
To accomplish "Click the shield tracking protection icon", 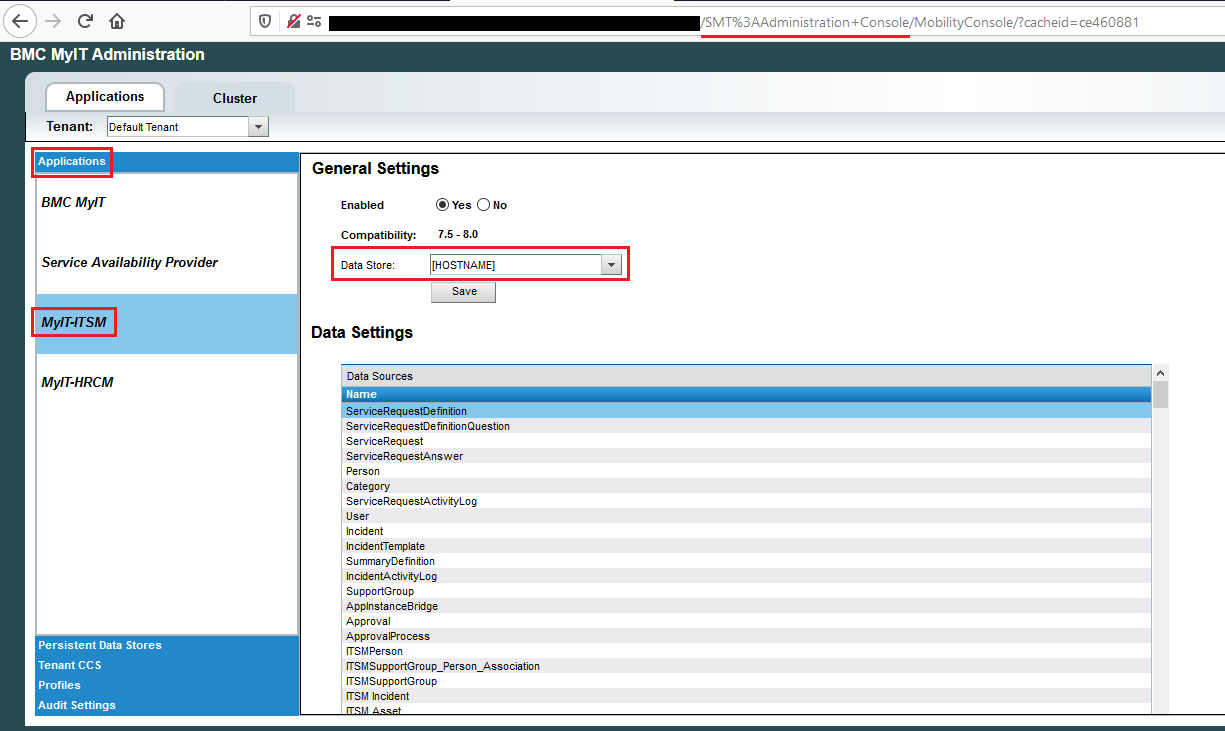I will coord(265,21).
